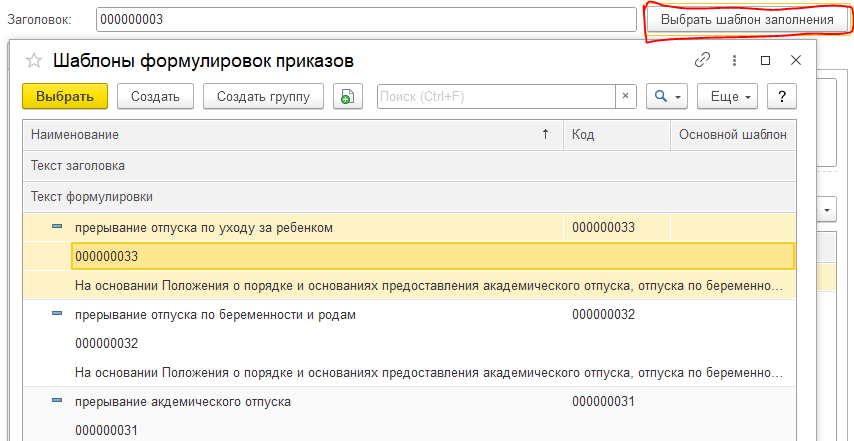Click the Код column header
Viewport: 854px width, 441px height.
pyautogui.click(x=617, y=135)
